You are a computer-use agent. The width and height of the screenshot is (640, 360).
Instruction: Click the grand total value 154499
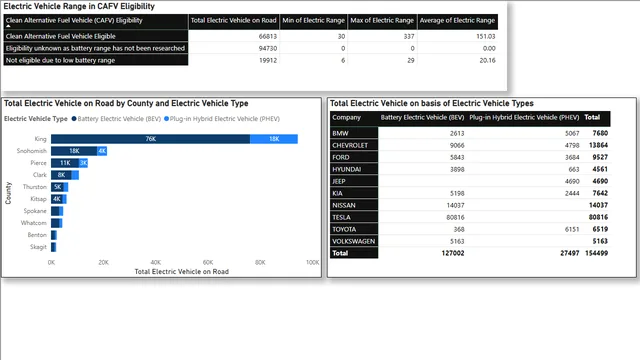pos(597,253)
